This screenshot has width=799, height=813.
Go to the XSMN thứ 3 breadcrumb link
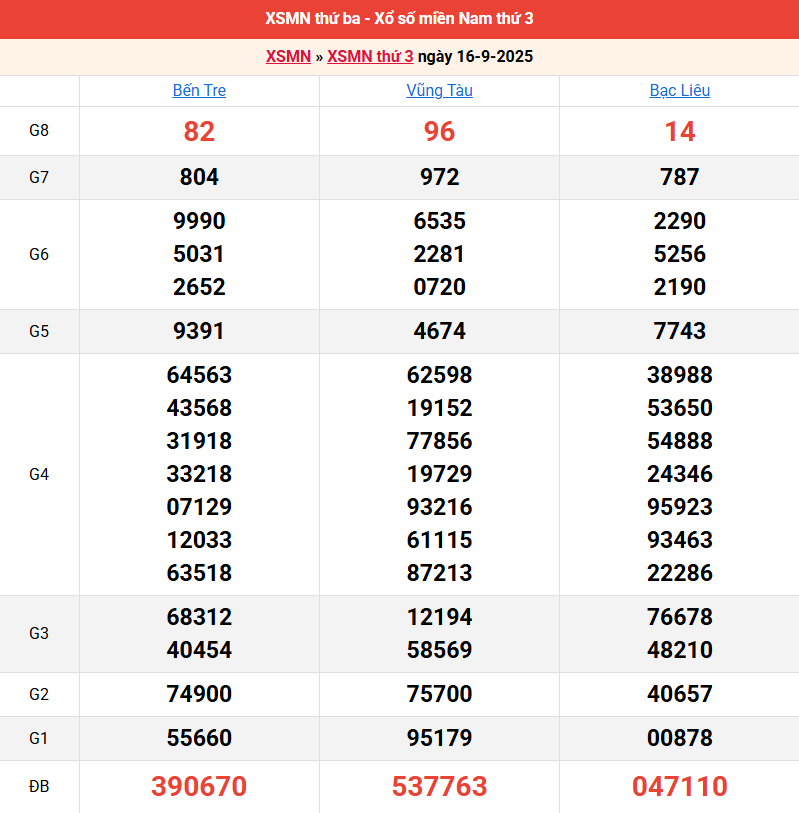[x=370, y=56]
